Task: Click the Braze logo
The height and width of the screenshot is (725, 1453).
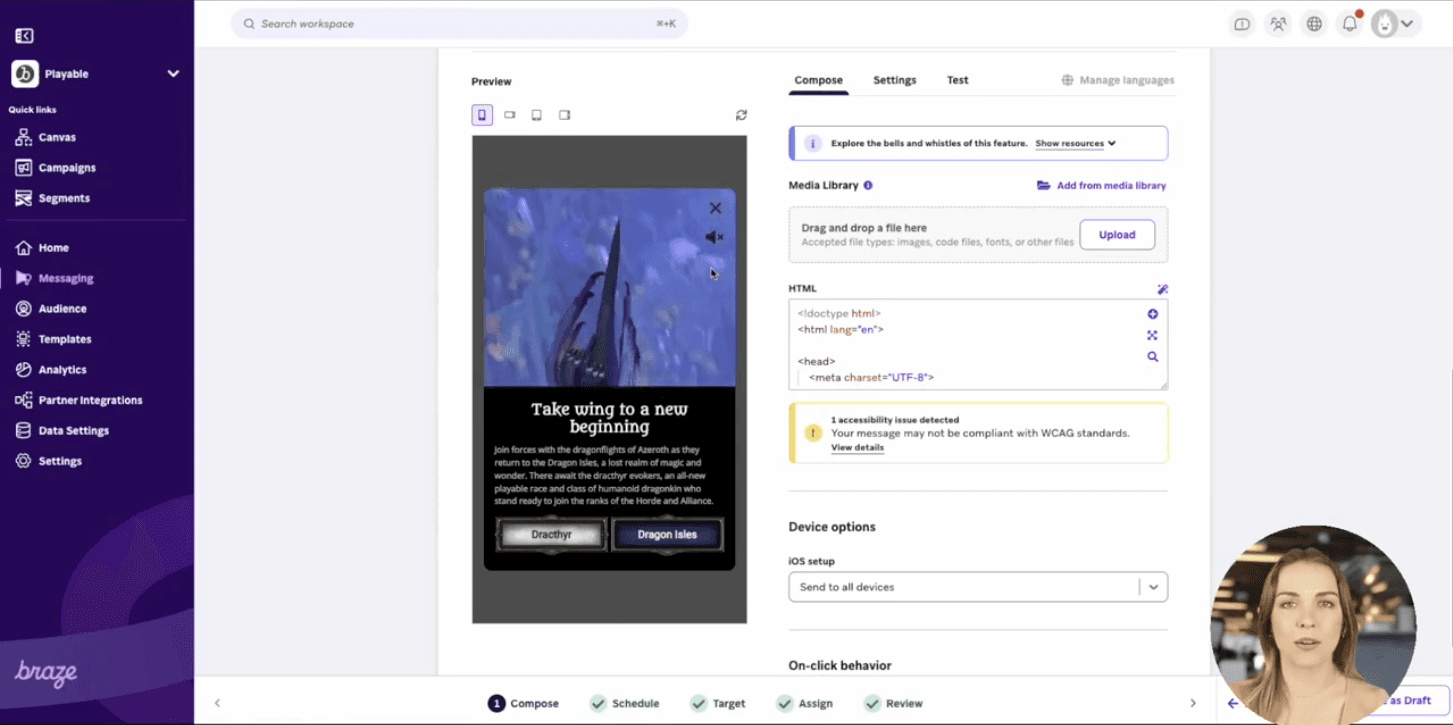Action: (x=46, y=673)
